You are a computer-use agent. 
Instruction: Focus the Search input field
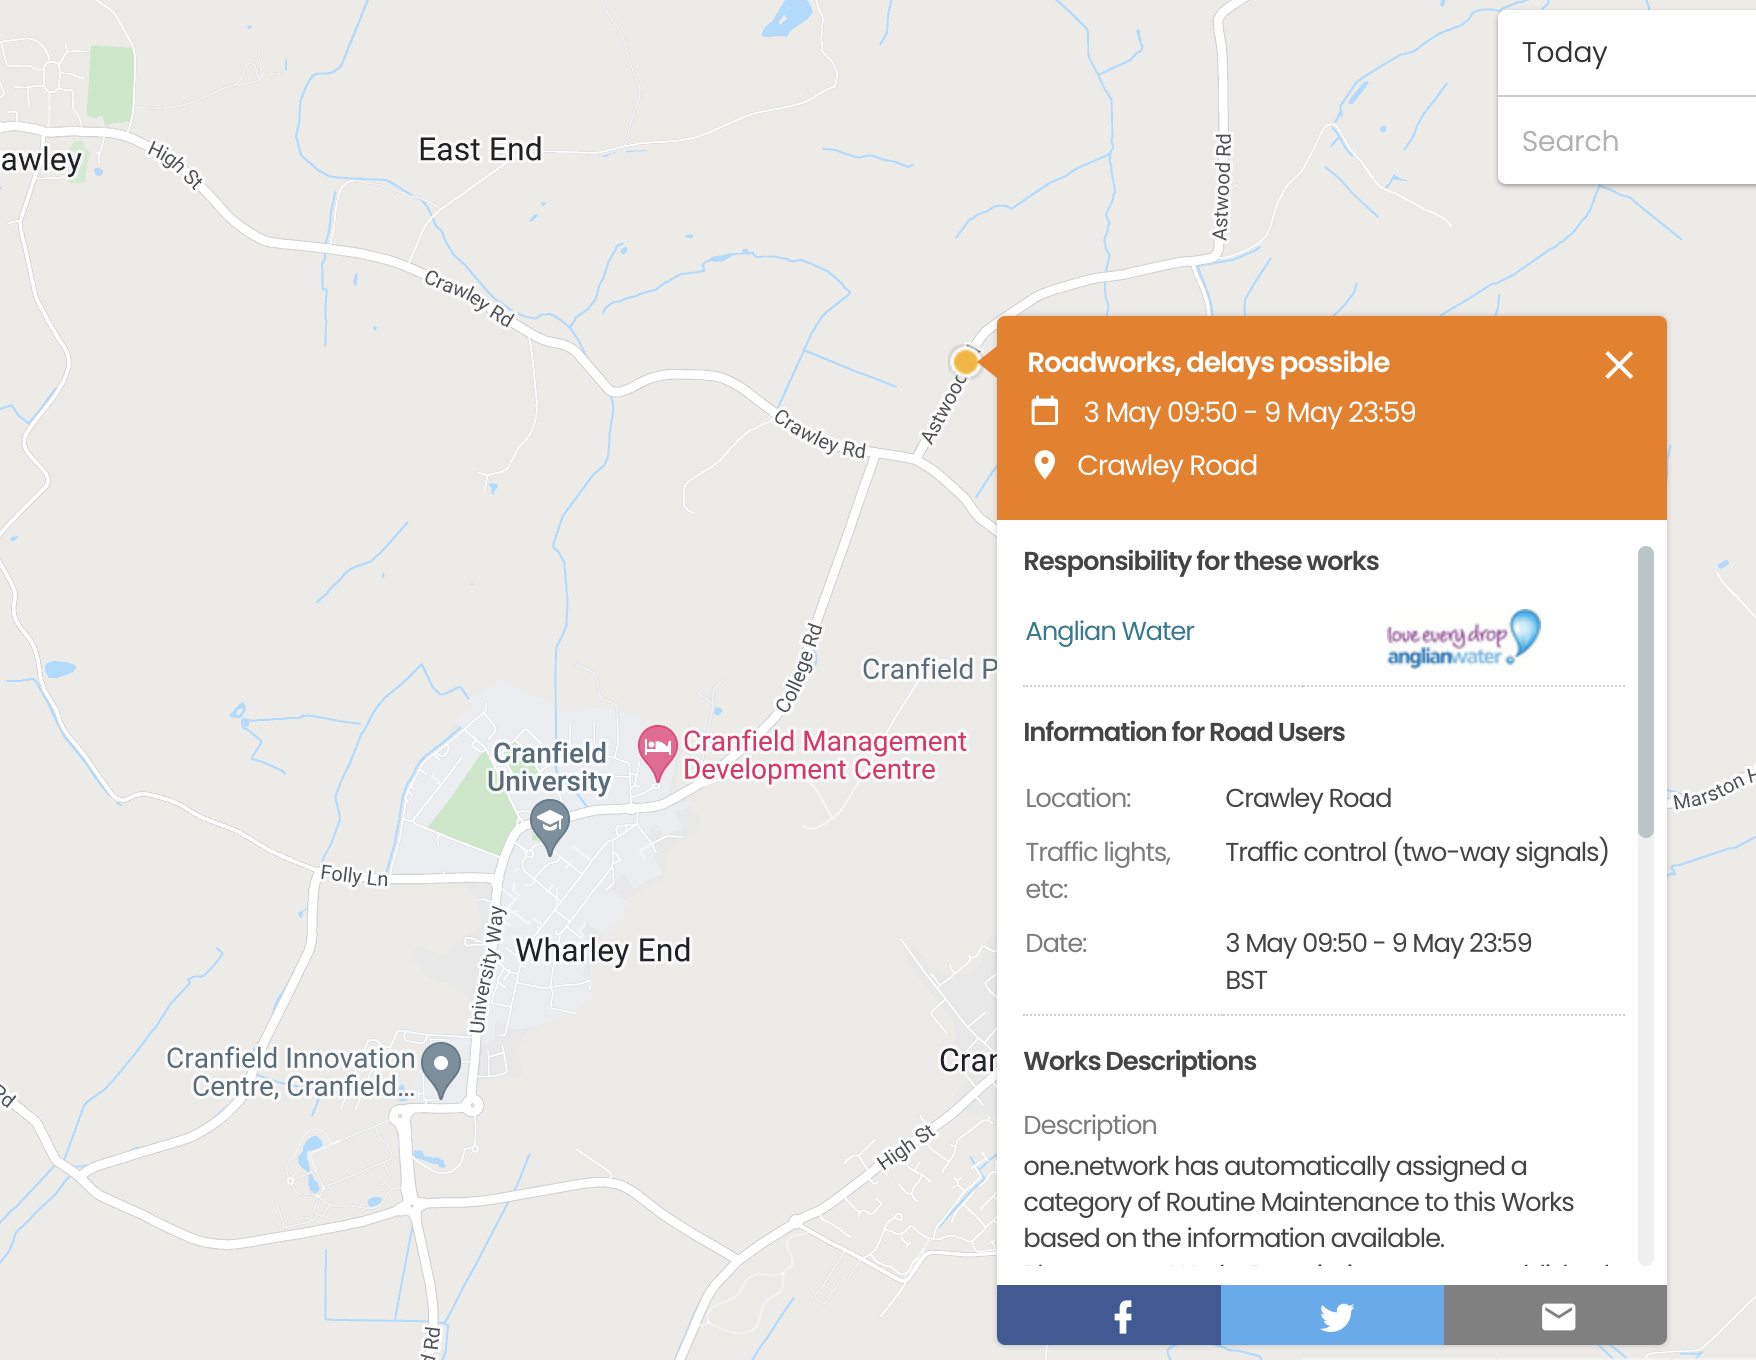pyautogui.click(x=1626, y=141)
